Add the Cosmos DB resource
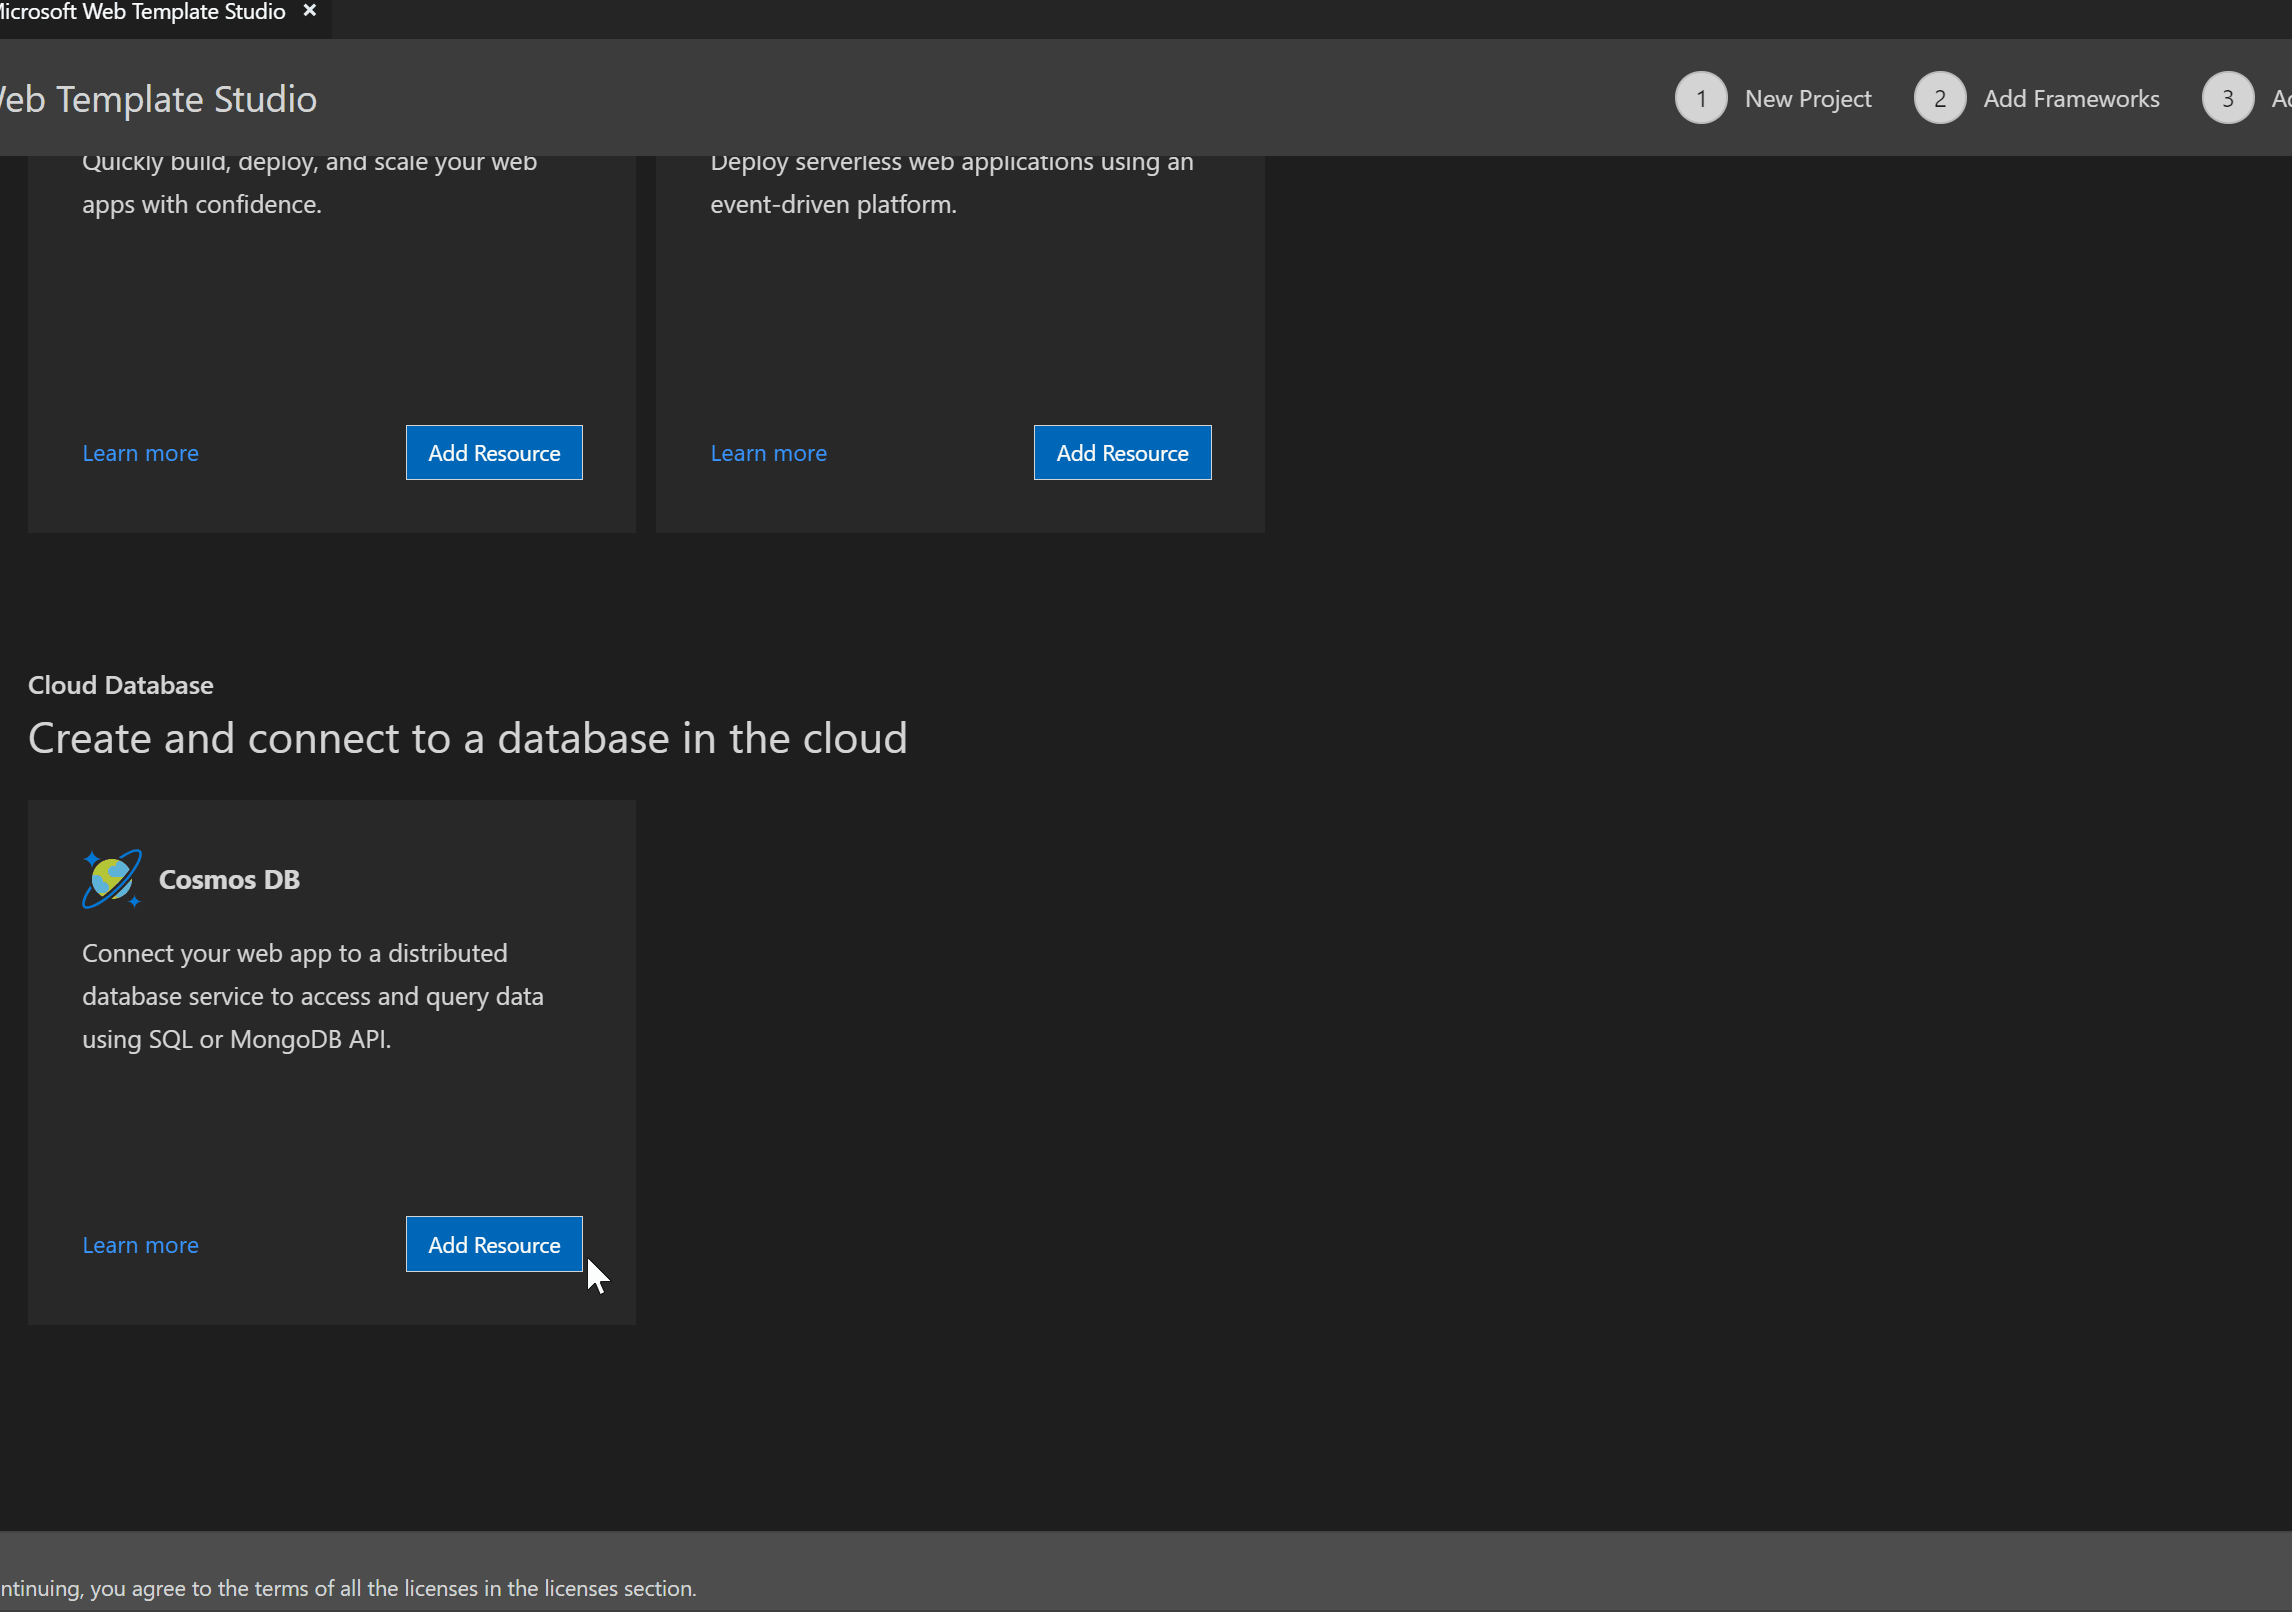 [x=493, y=1244]
